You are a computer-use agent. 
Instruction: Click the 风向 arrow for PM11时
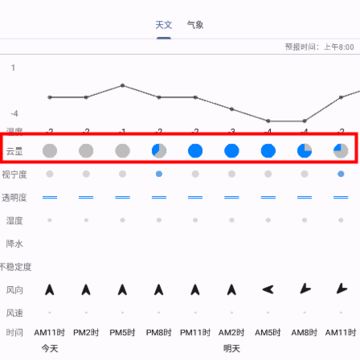(195, 290)
